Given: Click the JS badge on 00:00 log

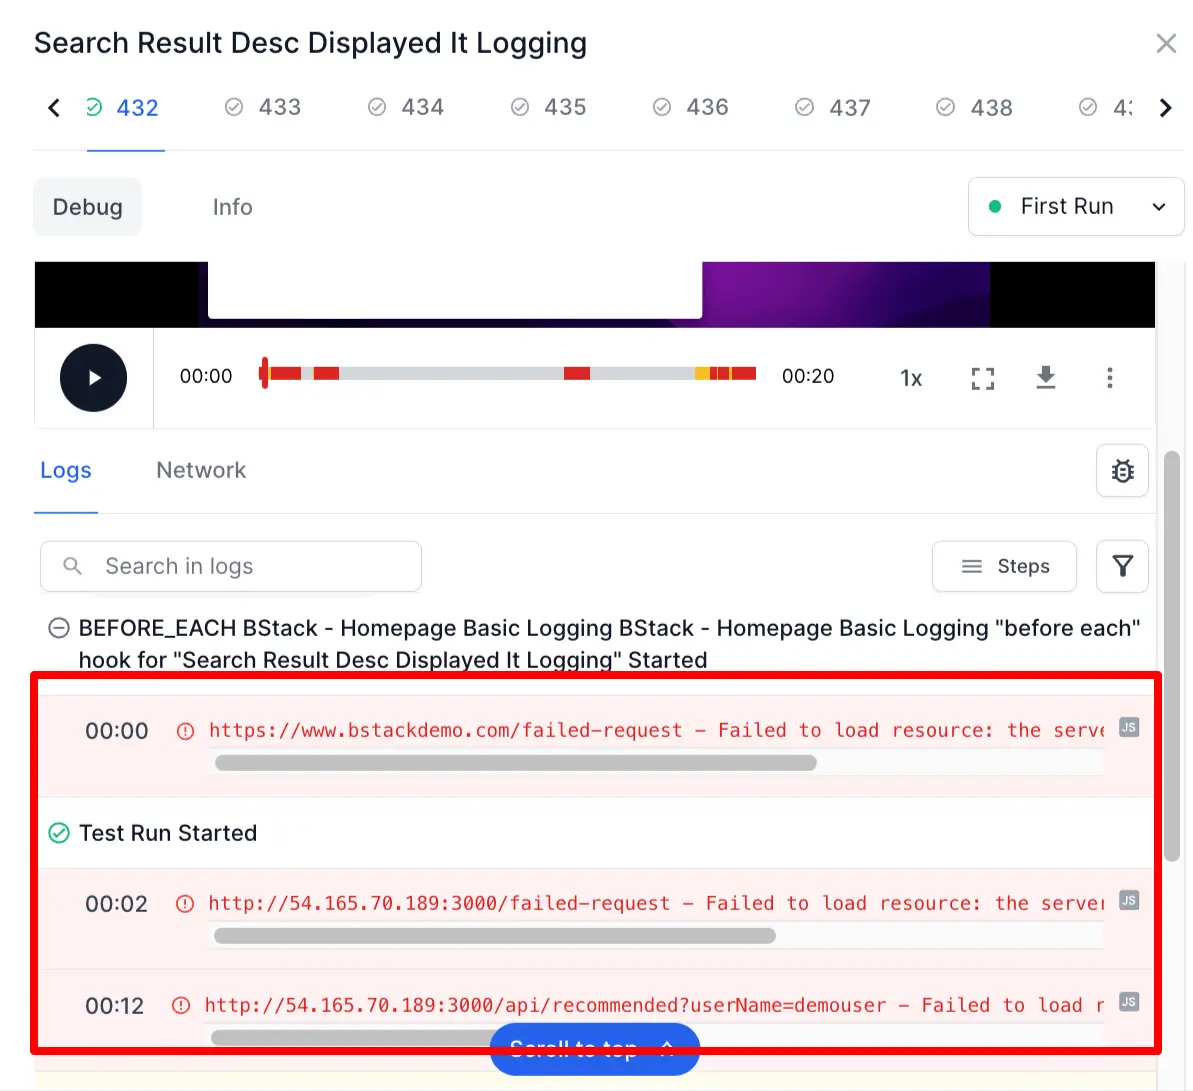Looking at the screenshot, I should coord(1128,728).
